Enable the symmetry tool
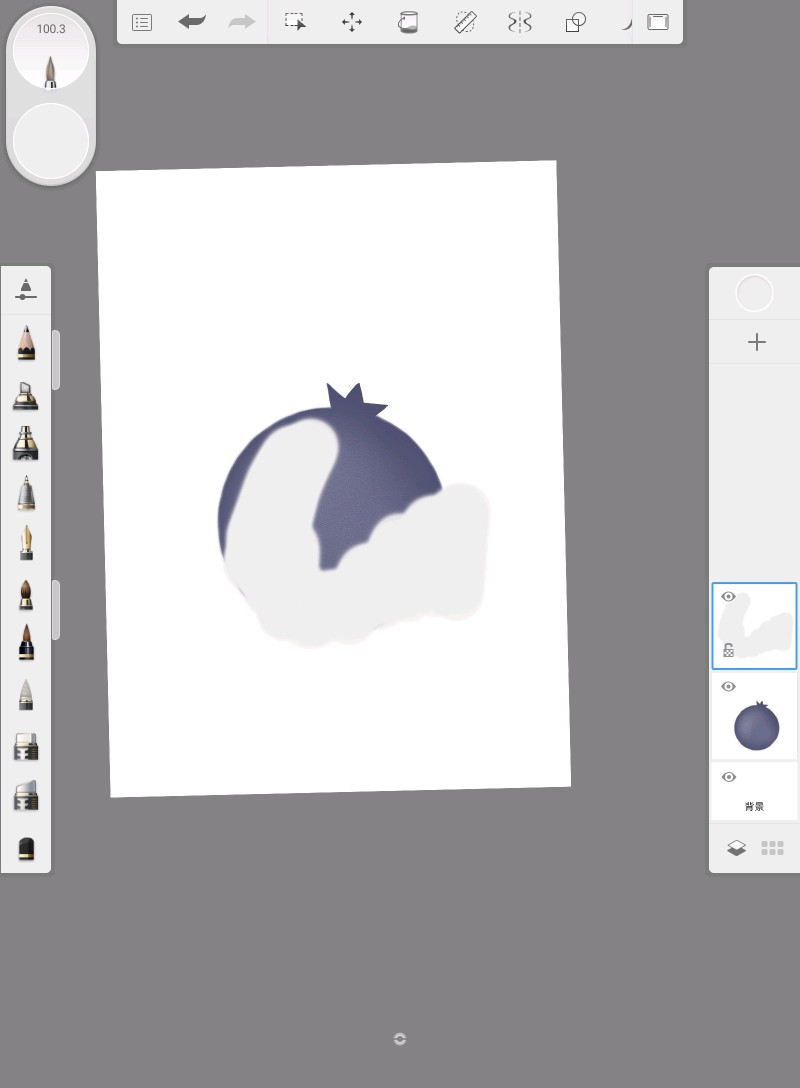Viewport: 800px width, 1088px height. 520,22
